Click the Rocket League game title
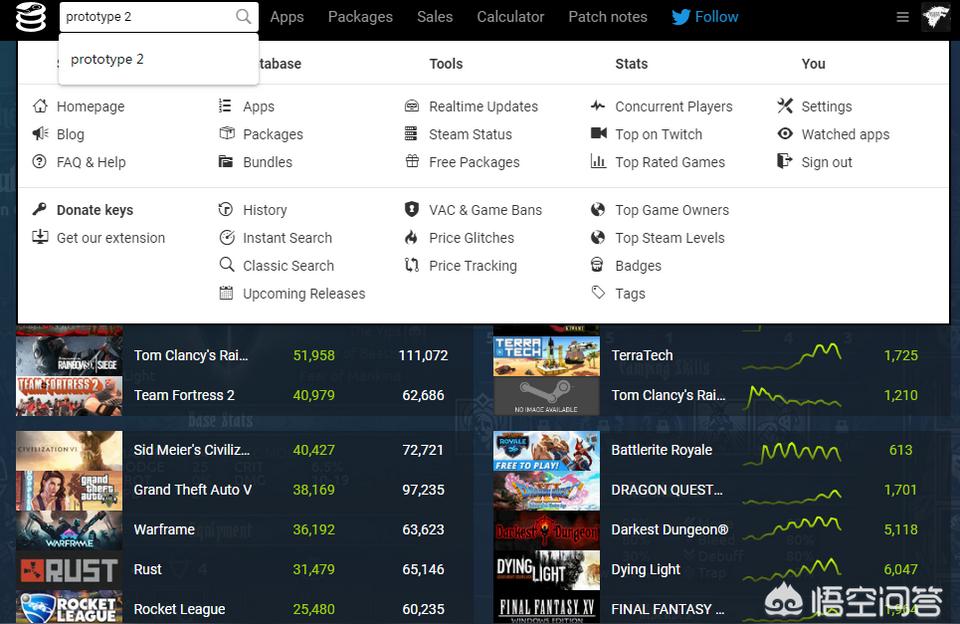The image size is (960, 624). tap(179, 609)
